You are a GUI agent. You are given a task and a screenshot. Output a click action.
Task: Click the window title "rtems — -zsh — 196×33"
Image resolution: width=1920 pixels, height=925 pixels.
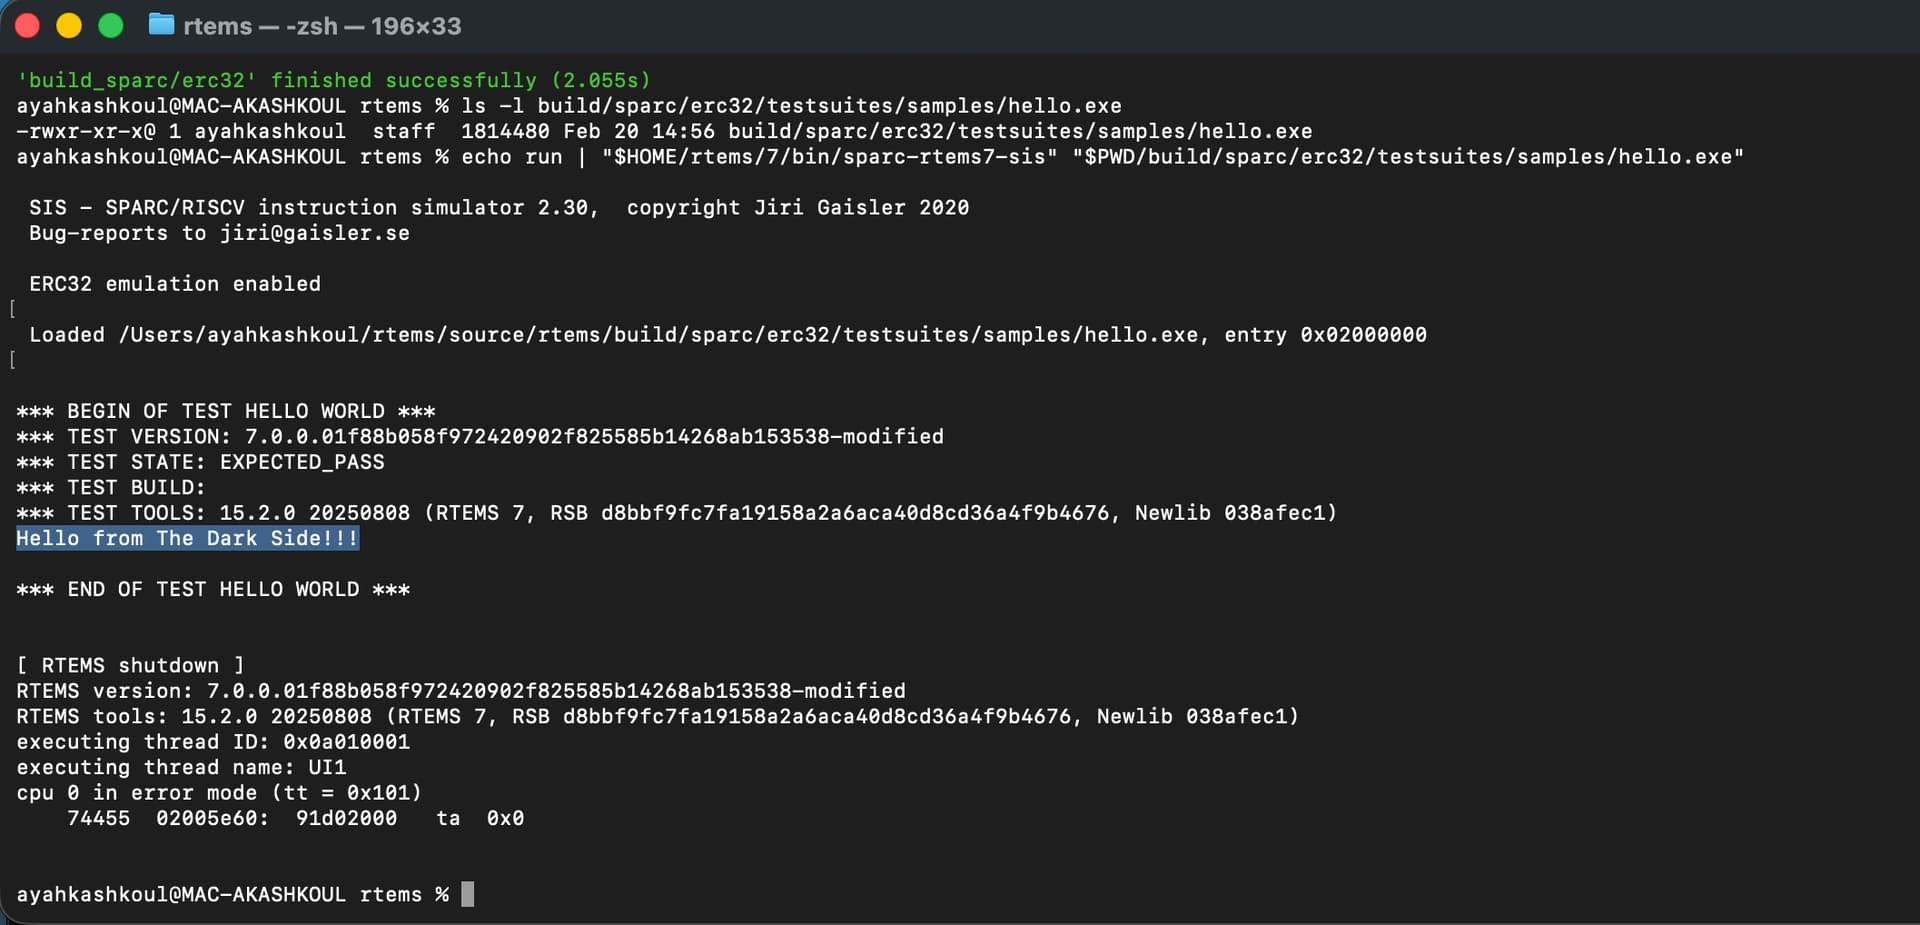coord(322,27)
